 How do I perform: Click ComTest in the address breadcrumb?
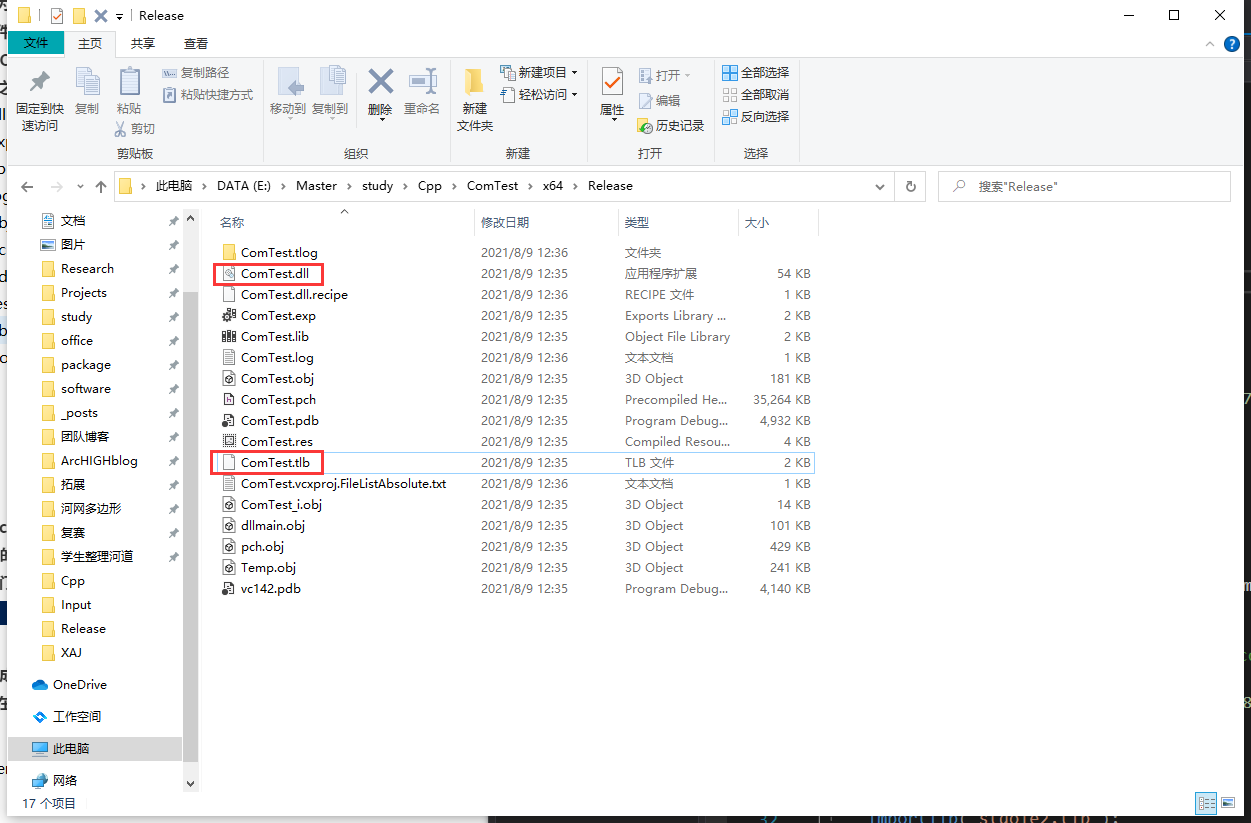tap(492, 186)
